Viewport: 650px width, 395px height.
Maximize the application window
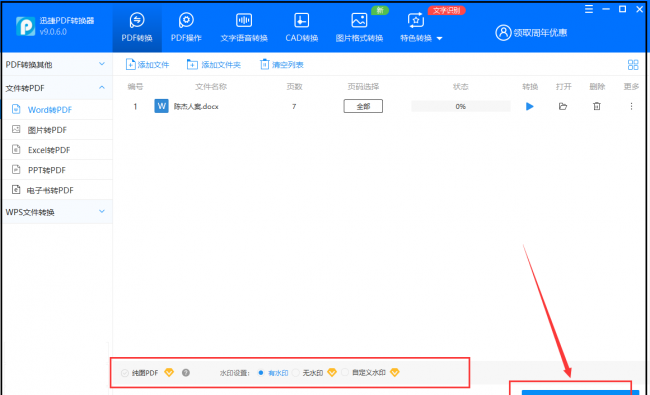(622, 9)
